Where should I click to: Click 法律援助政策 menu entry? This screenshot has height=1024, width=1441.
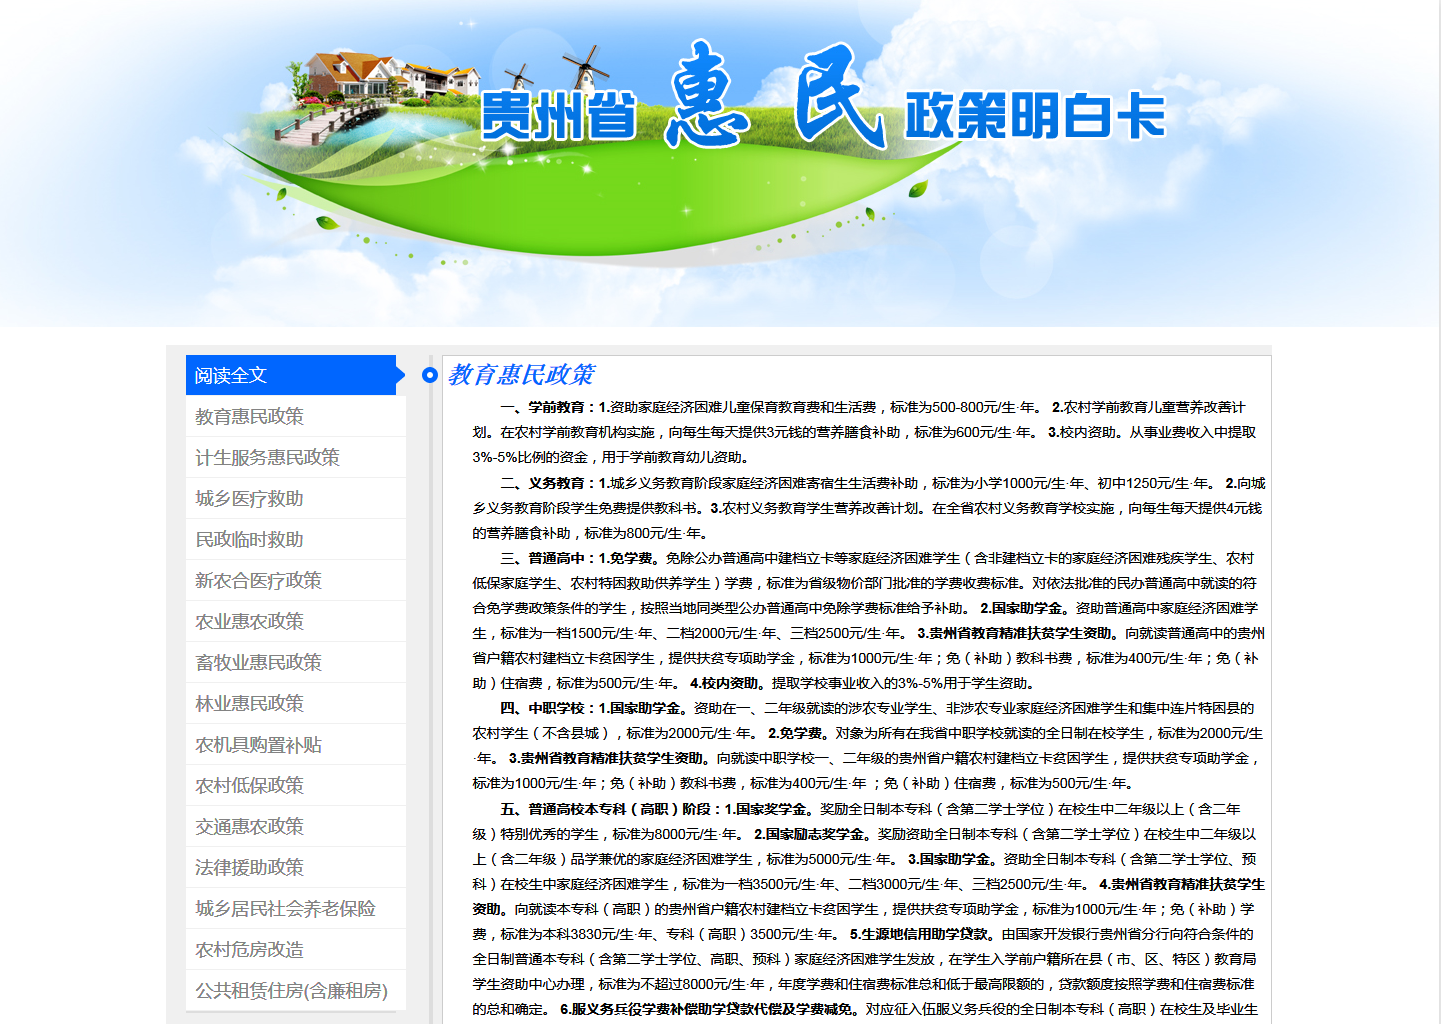tap(249, 868)
